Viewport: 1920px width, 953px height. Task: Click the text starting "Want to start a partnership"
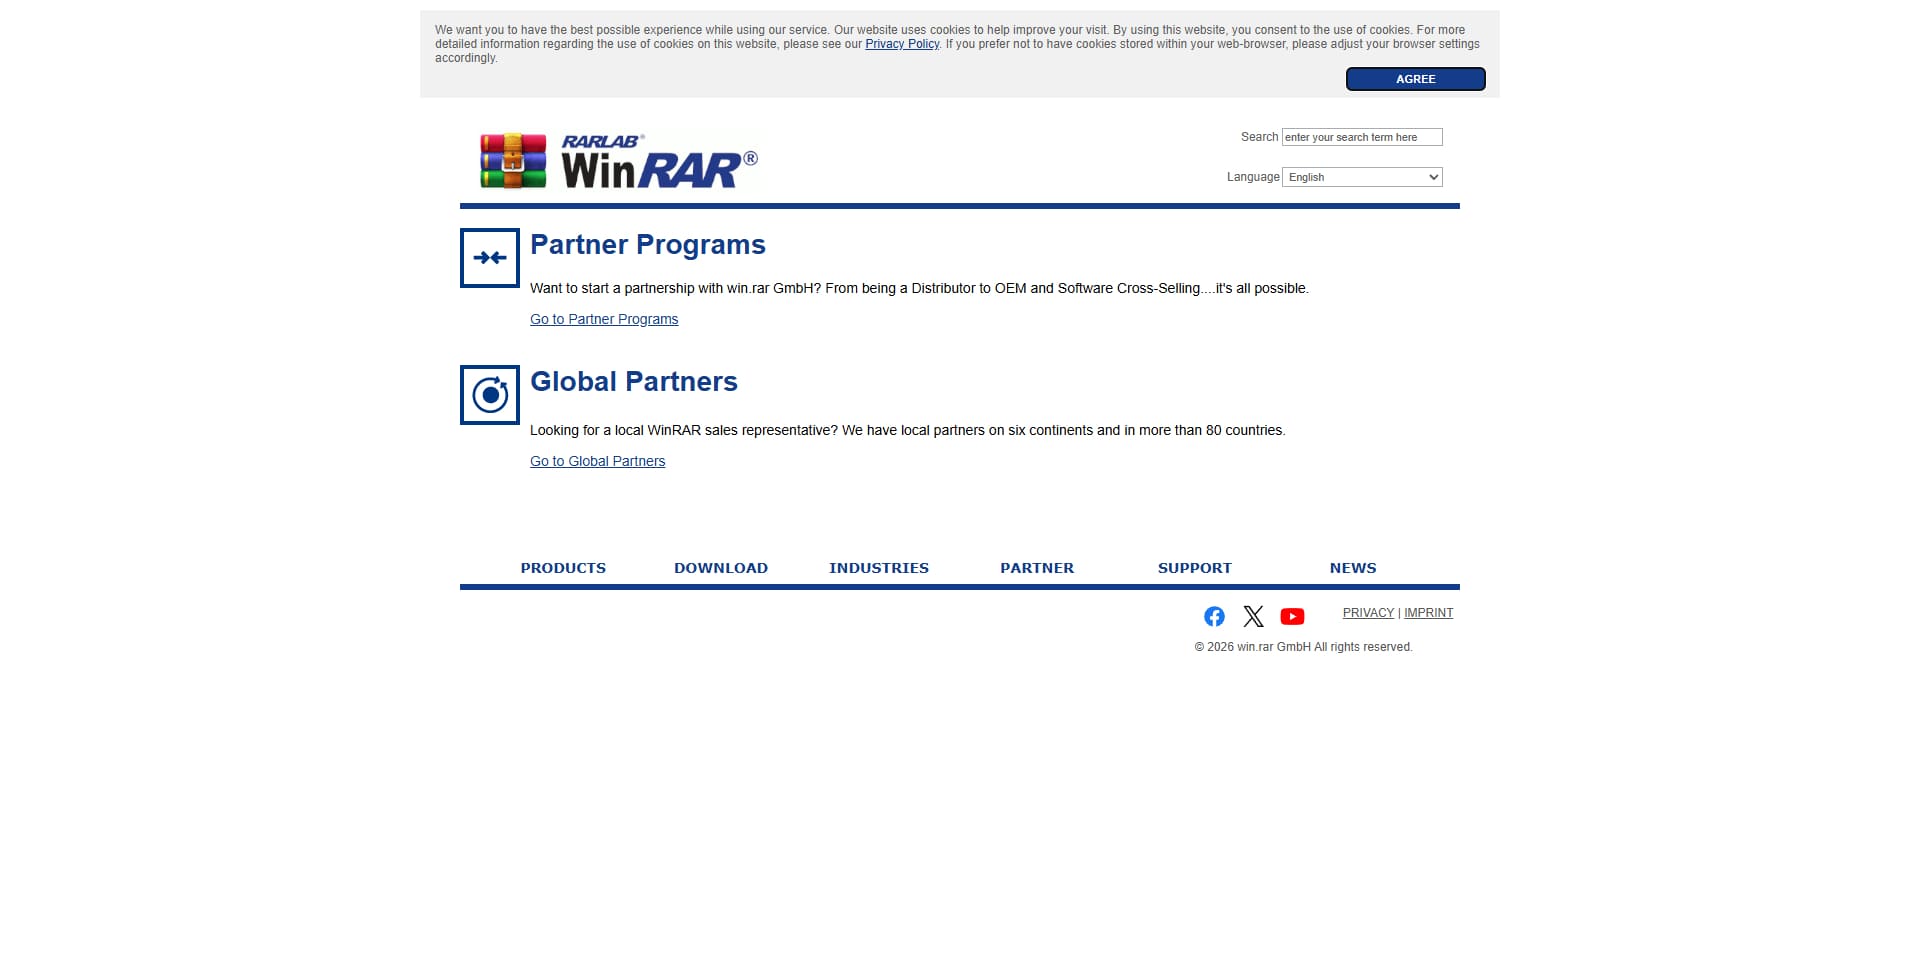pyautogui.click(x=919, y=288)
